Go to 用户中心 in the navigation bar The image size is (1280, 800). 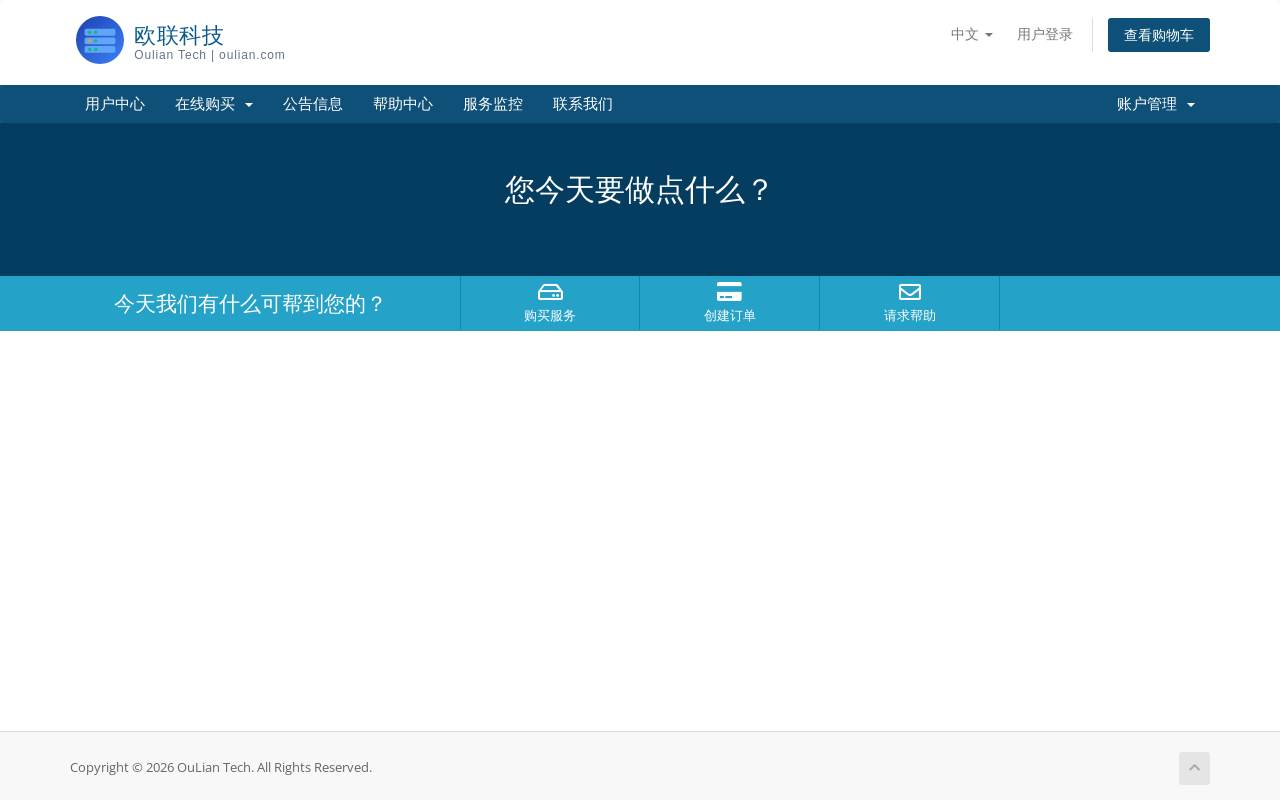click(115, 104)
